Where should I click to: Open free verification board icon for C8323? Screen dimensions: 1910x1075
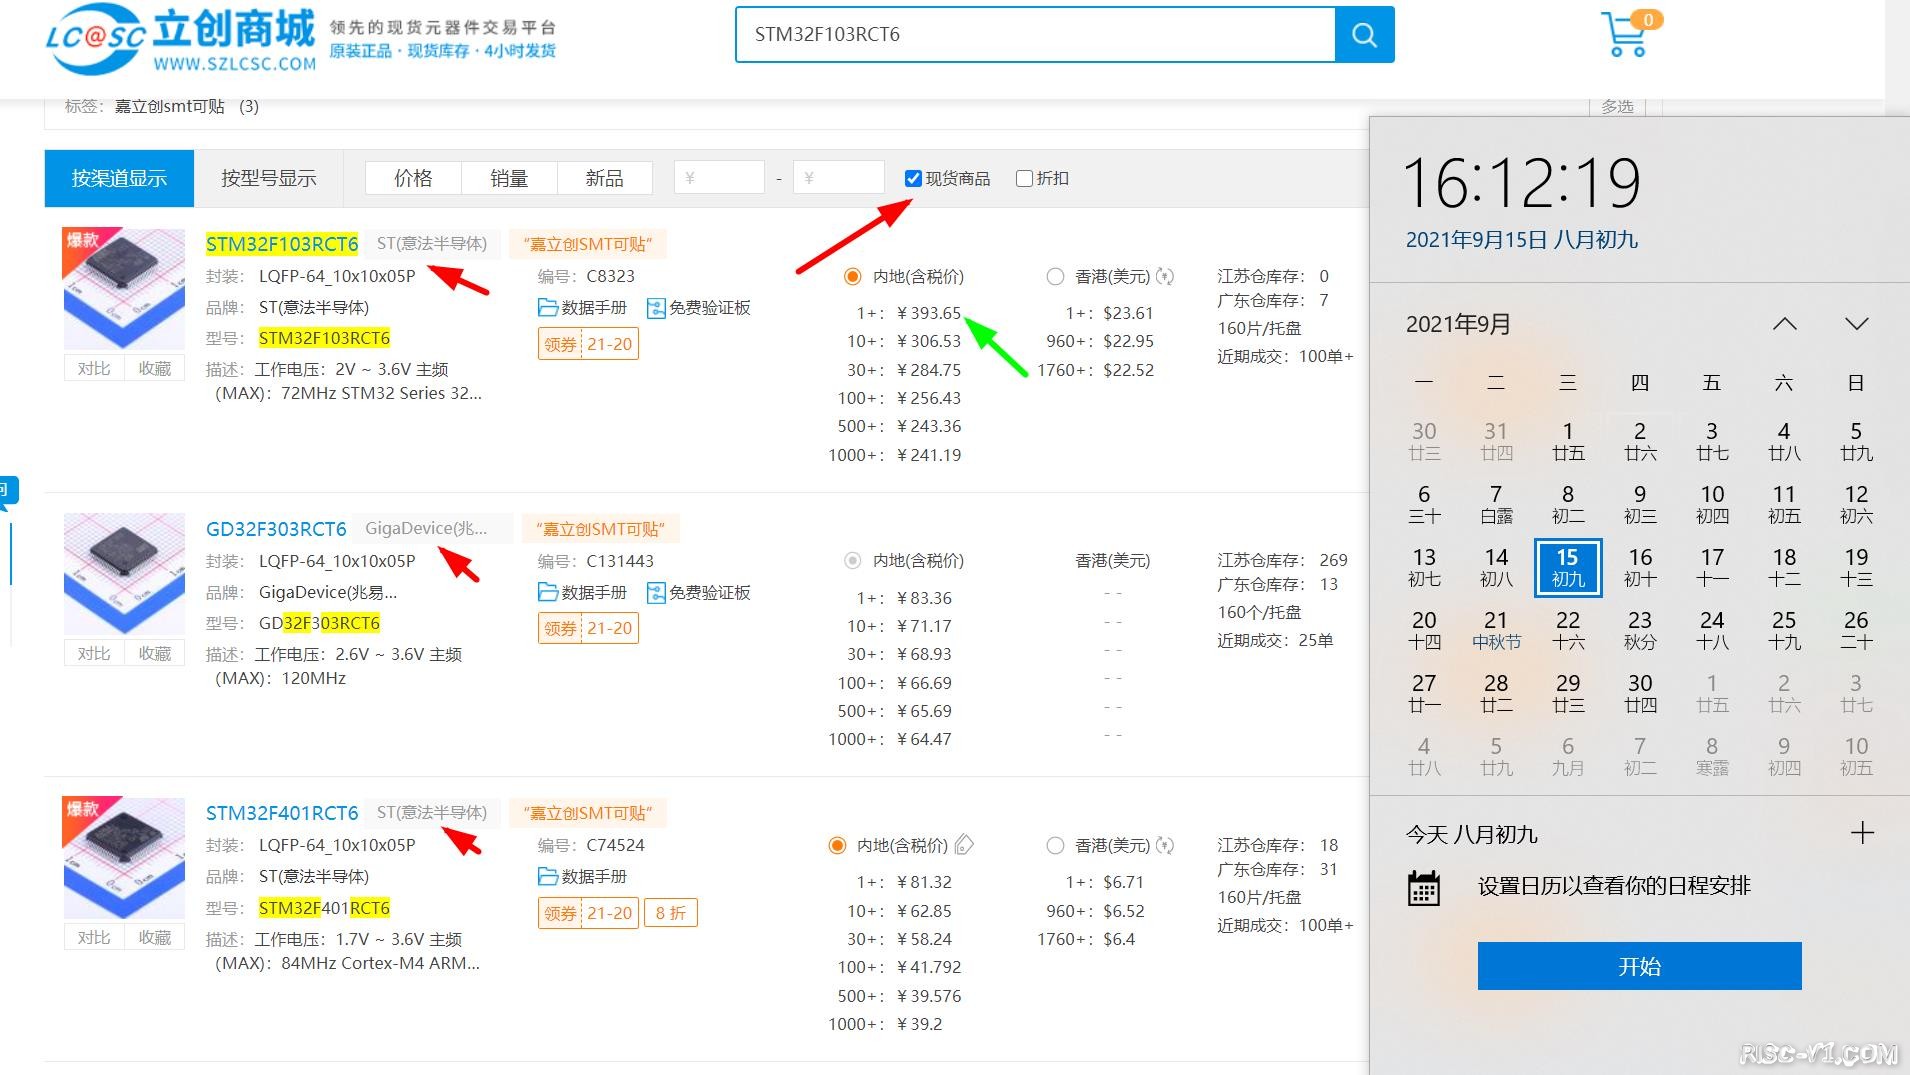tap(656, 307)
